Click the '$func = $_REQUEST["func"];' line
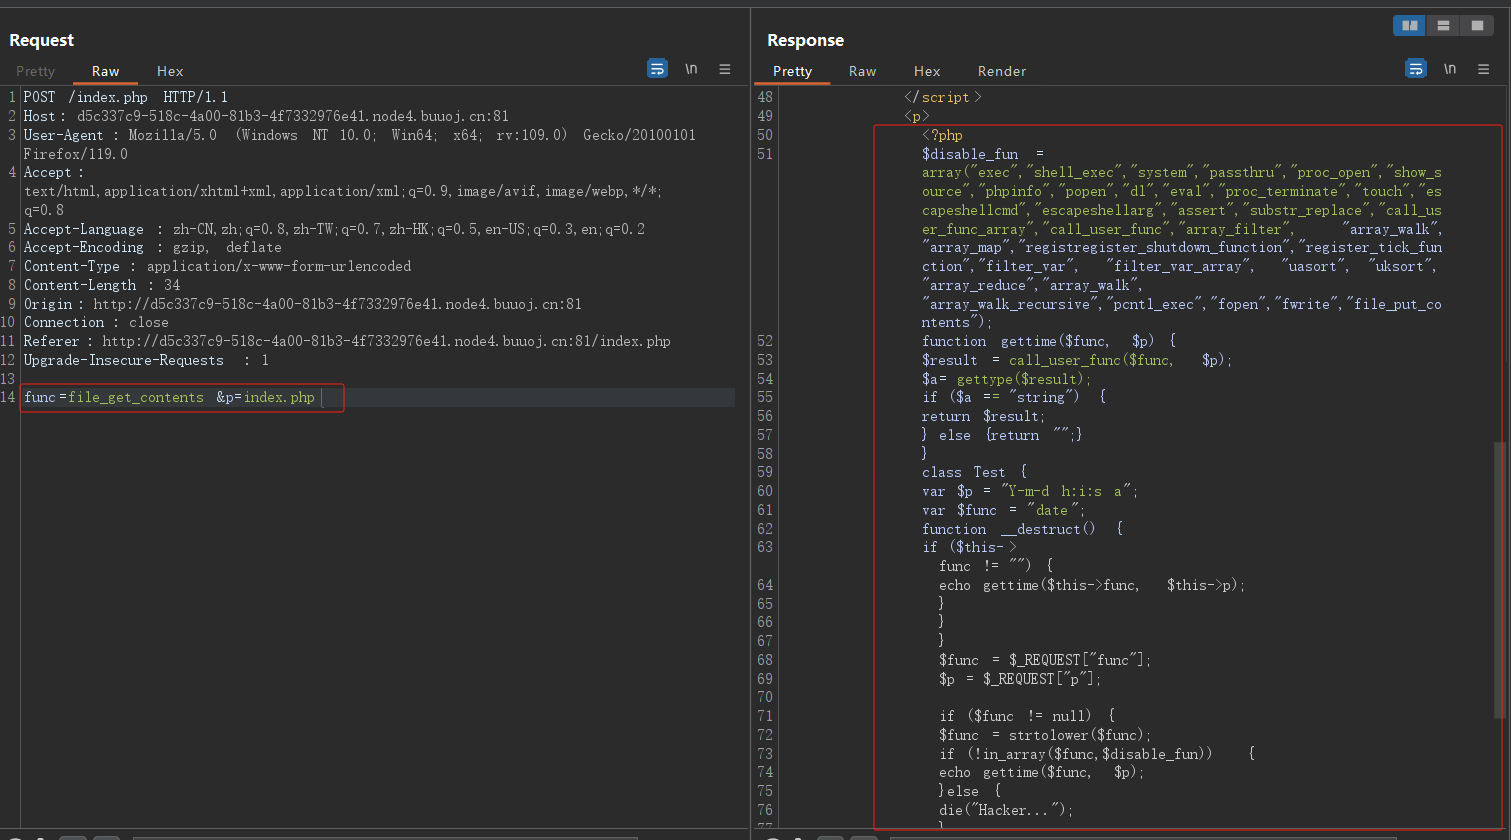Screen dimensions: 1511x840 [1045, 660]
